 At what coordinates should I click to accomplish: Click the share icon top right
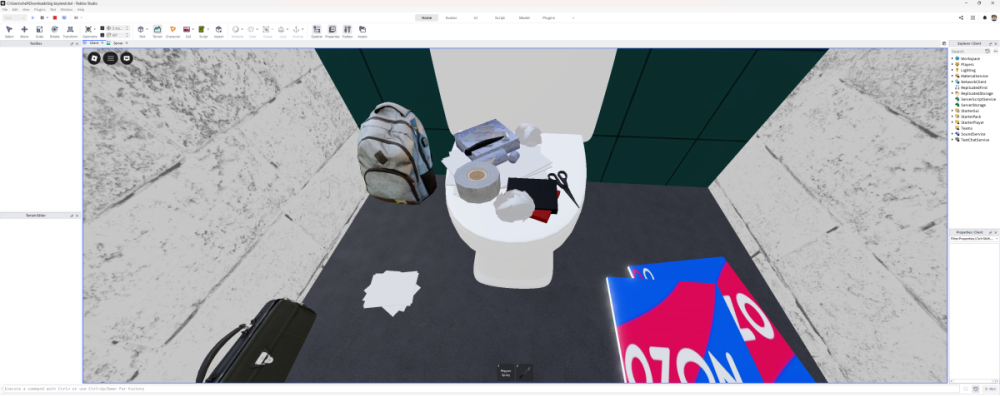click(x=961, y=18)
